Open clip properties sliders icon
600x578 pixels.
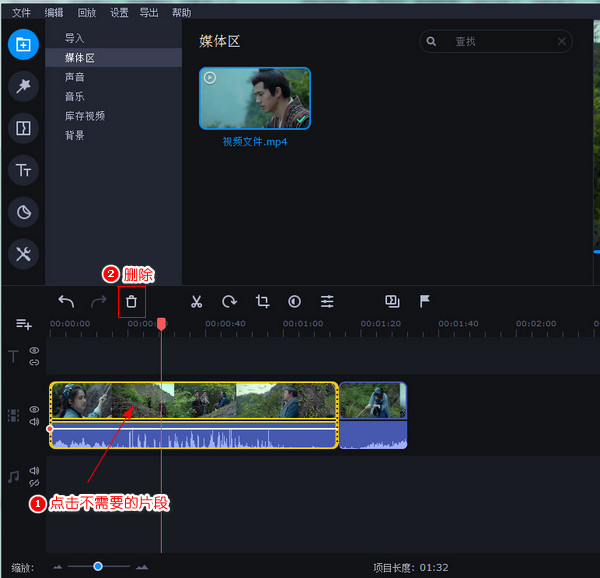pyautogui.click(x=327, y=301)
